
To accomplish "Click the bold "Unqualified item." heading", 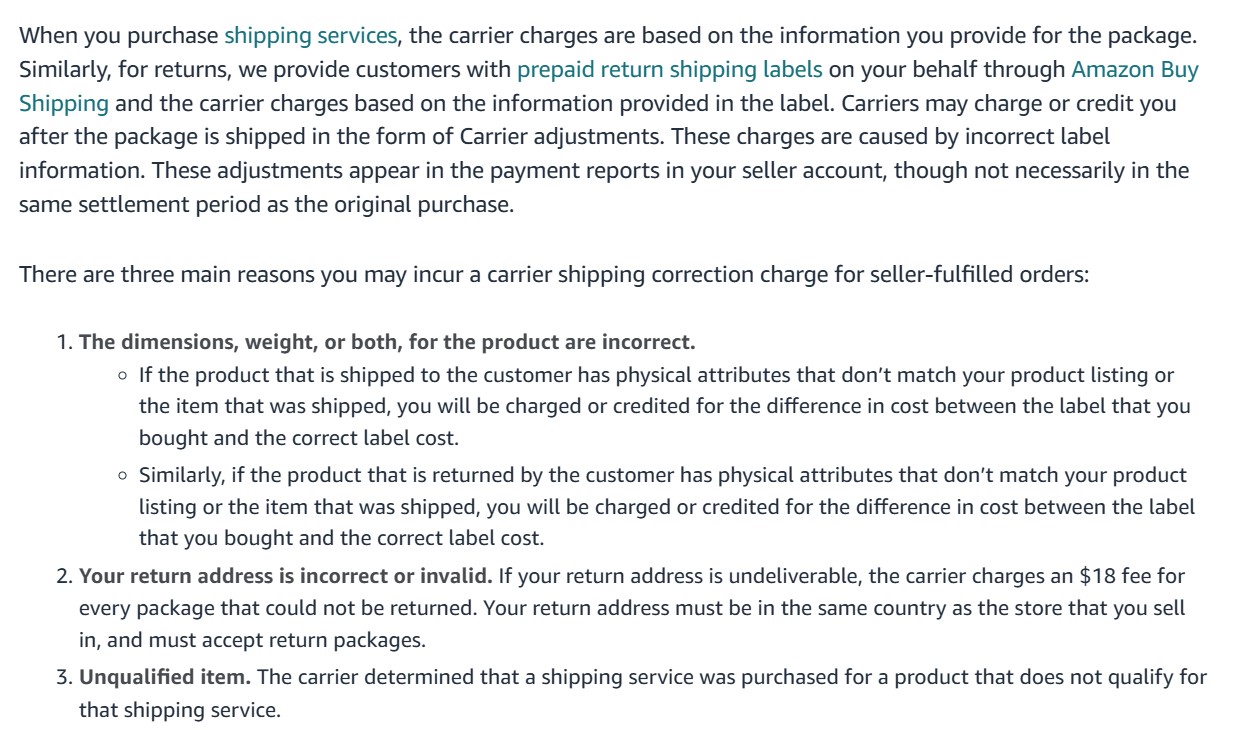I will [165, 677].
